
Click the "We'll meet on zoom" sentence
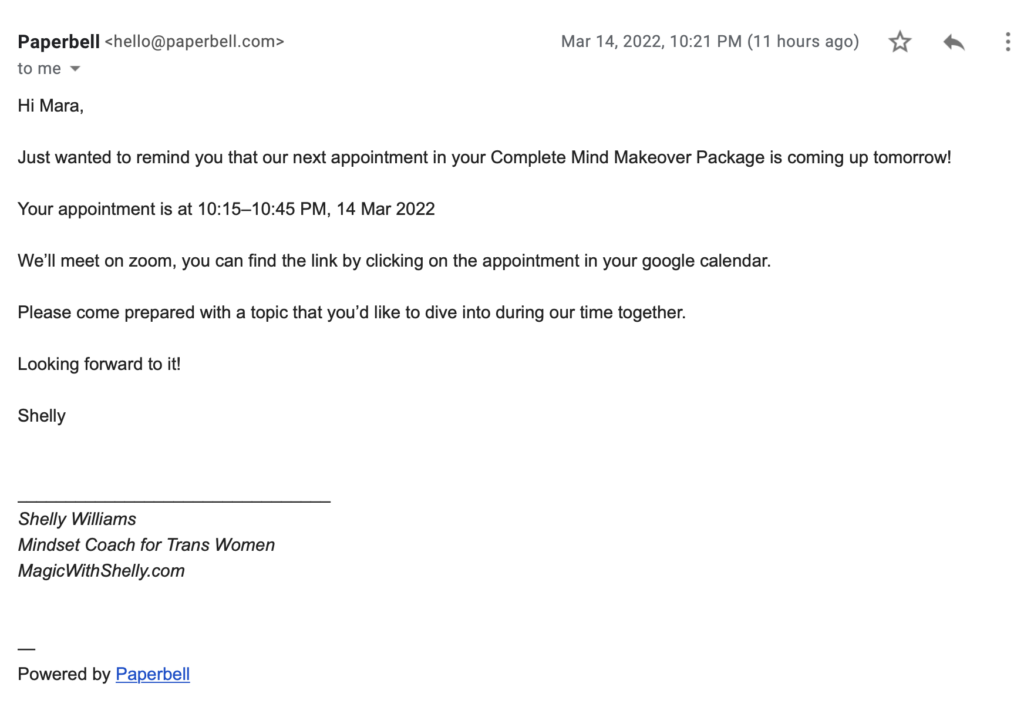point(394,261)
